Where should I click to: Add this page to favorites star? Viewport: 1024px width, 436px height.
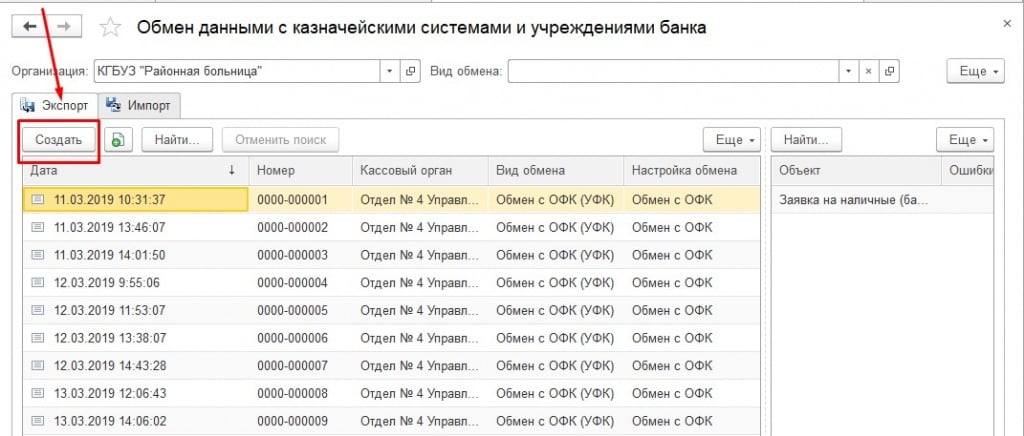110,28
